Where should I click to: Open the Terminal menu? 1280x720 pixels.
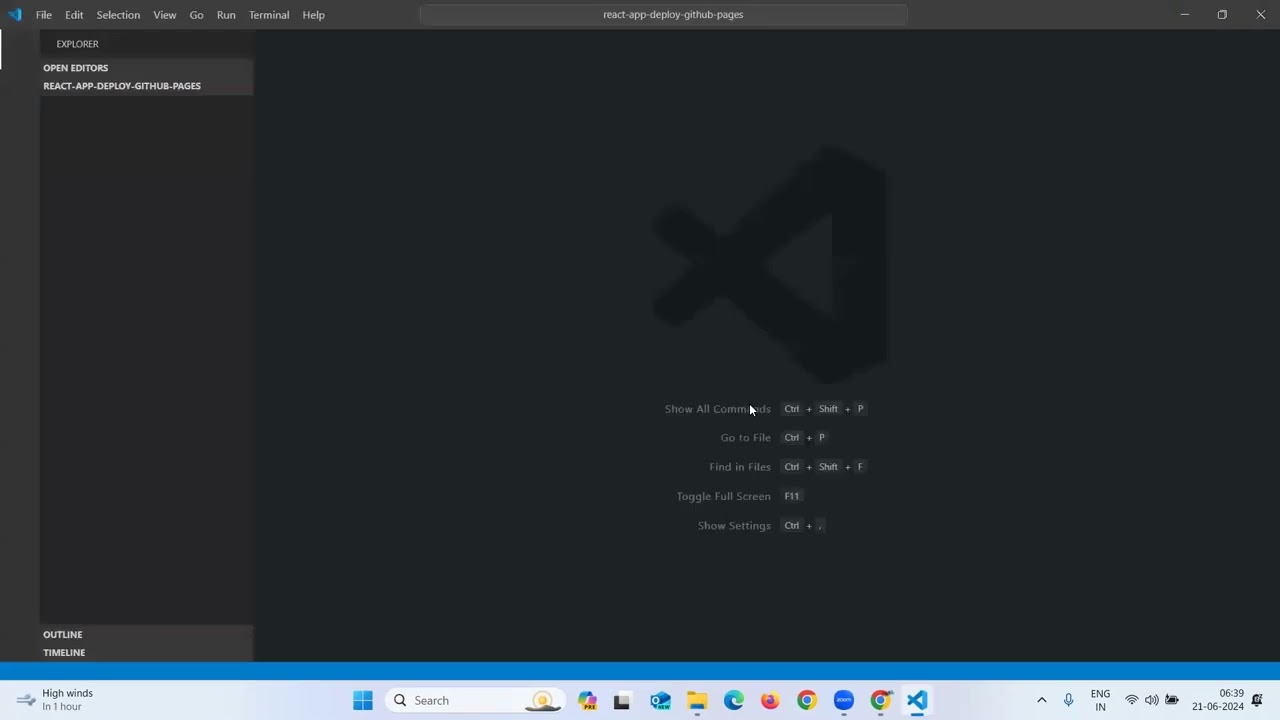(x=269, y=15)
